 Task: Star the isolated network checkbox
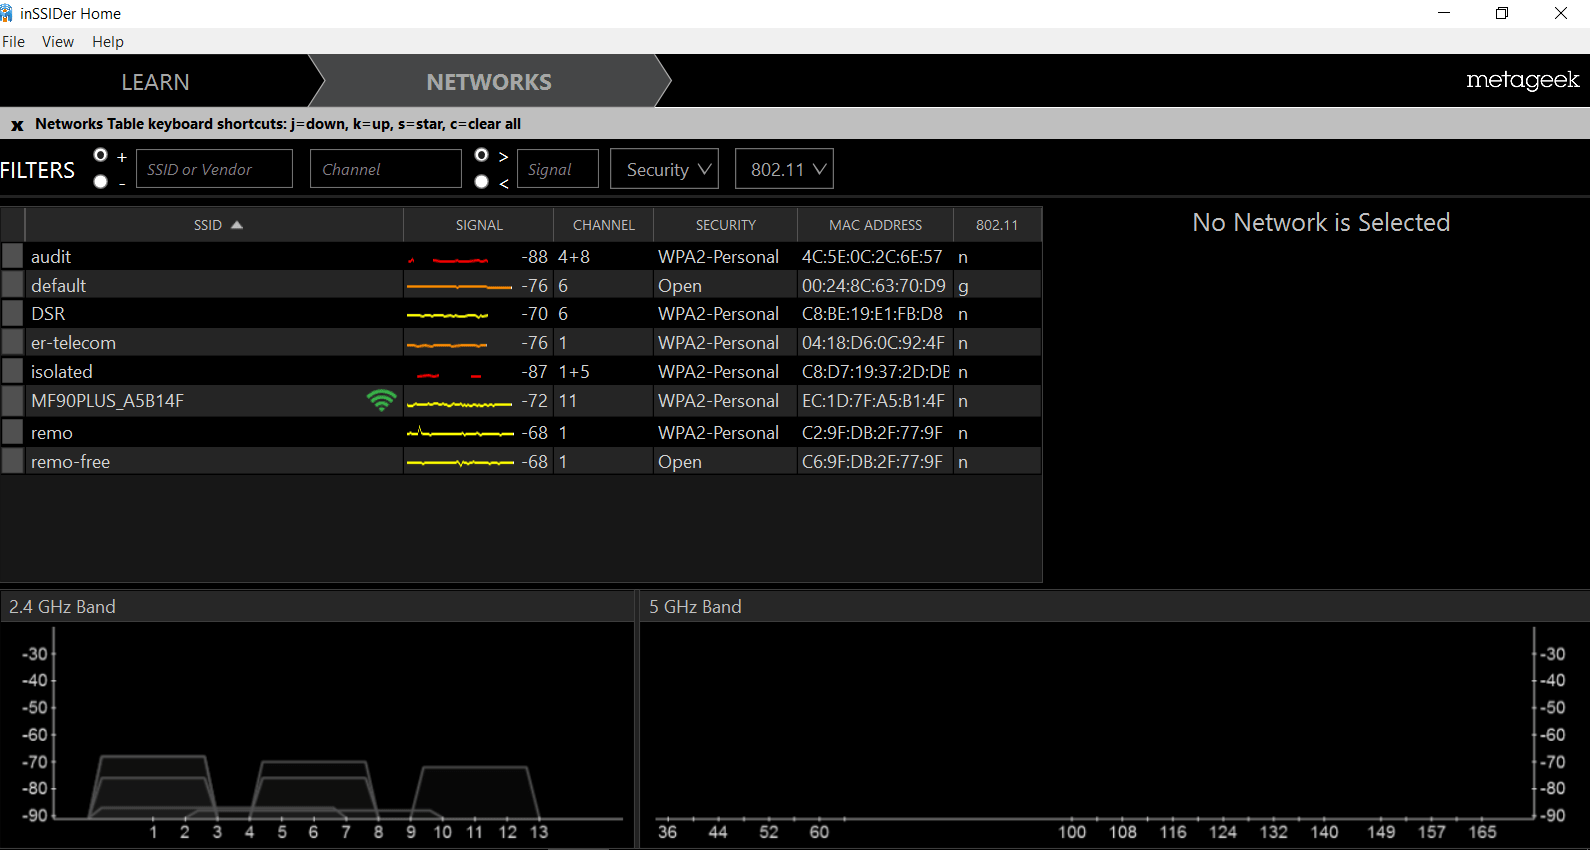point(12,372)
